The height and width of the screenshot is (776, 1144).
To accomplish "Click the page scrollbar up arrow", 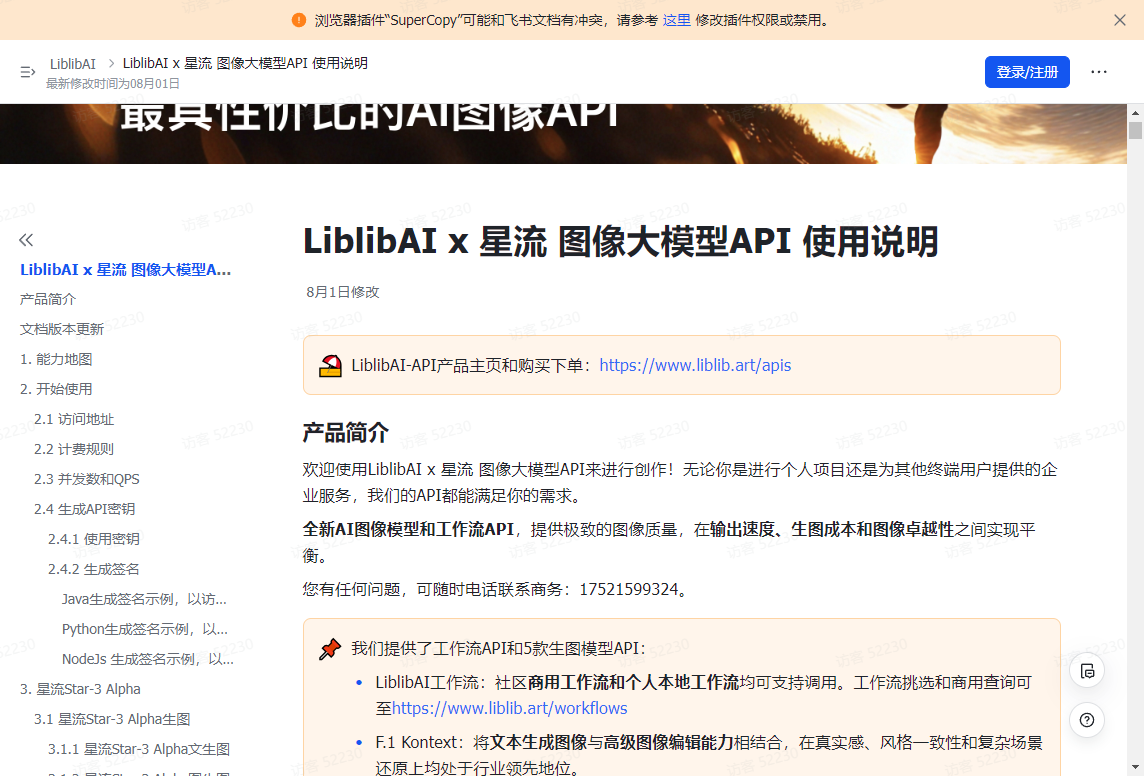I will coord(1135,113).
